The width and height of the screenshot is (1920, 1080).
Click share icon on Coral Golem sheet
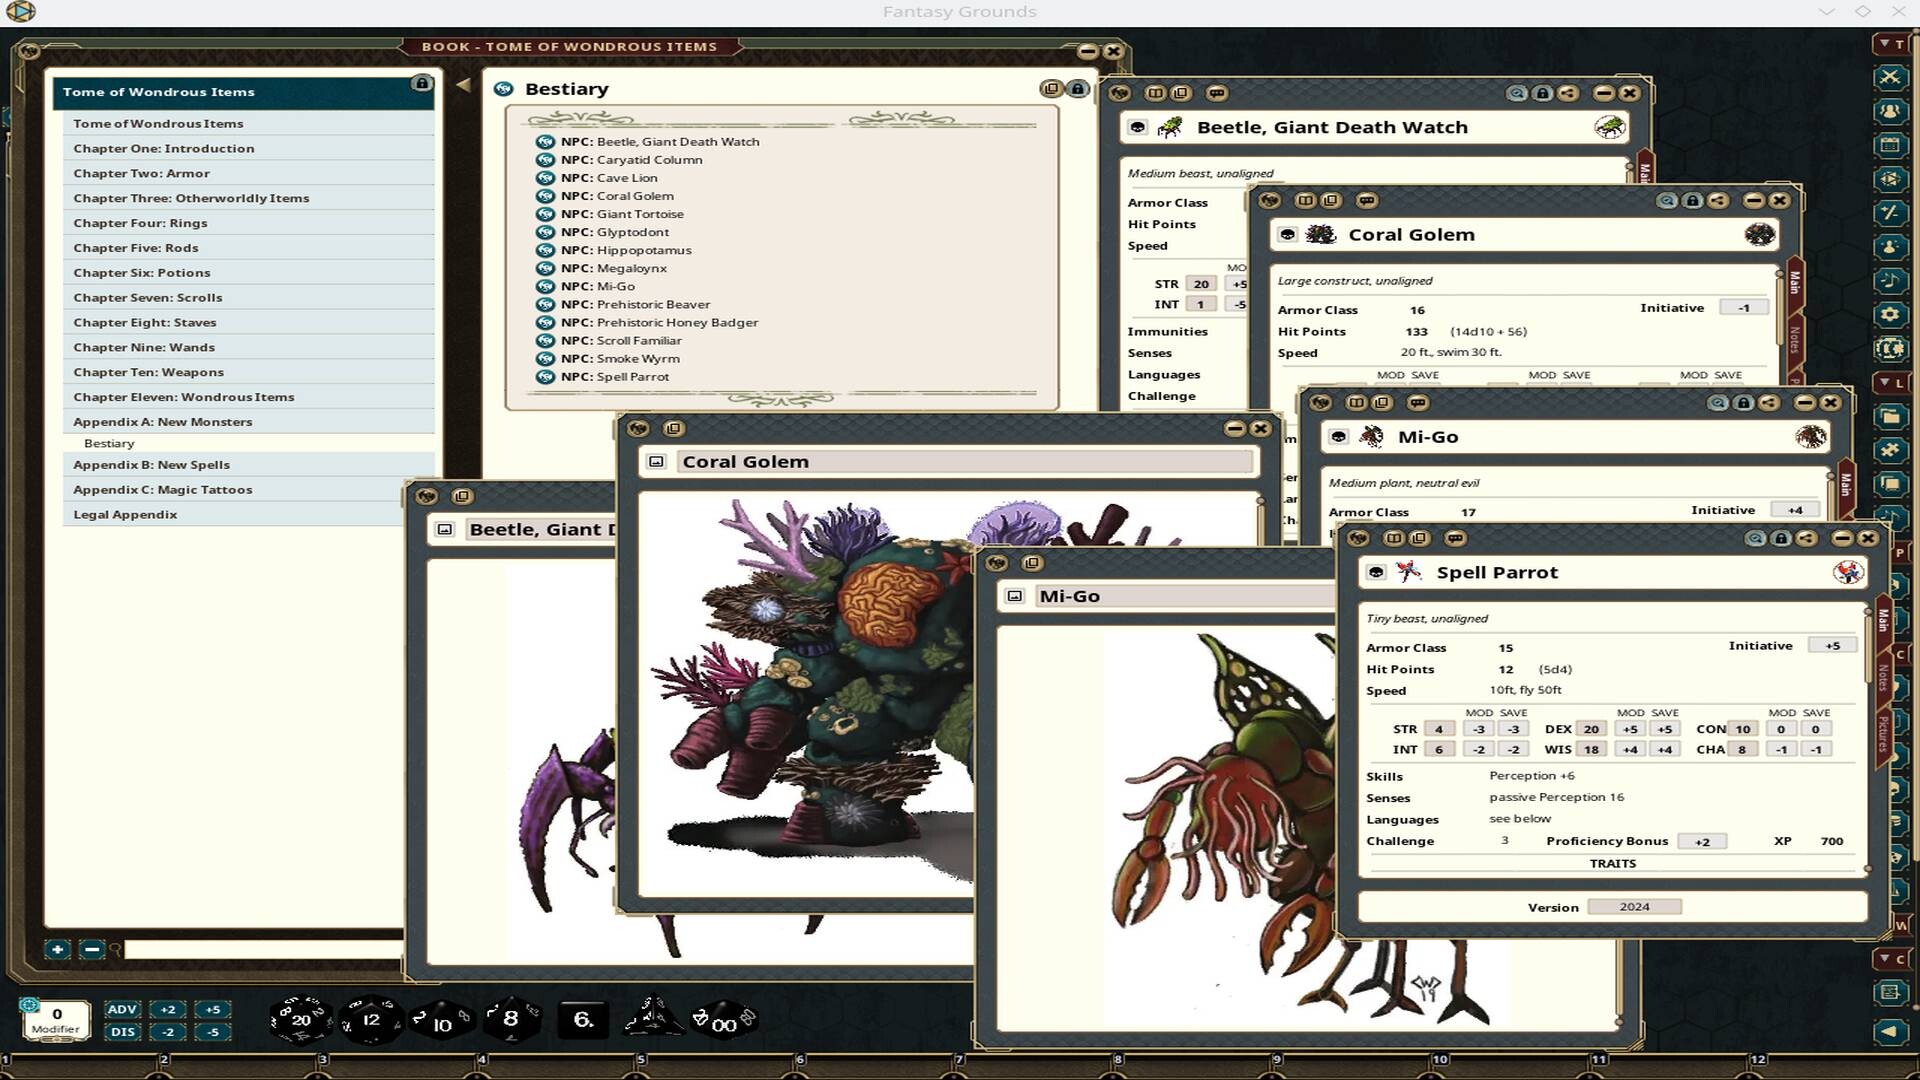click(x=1718, y=200)
